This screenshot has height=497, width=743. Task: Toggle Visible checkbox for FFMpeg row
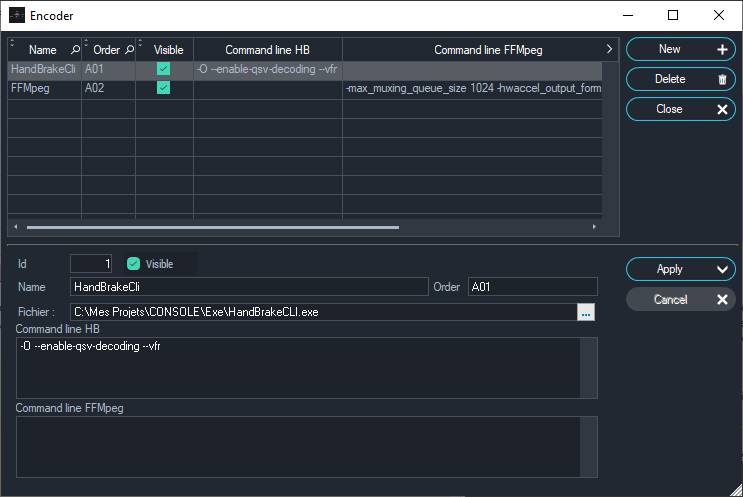(x=163, y=88)
